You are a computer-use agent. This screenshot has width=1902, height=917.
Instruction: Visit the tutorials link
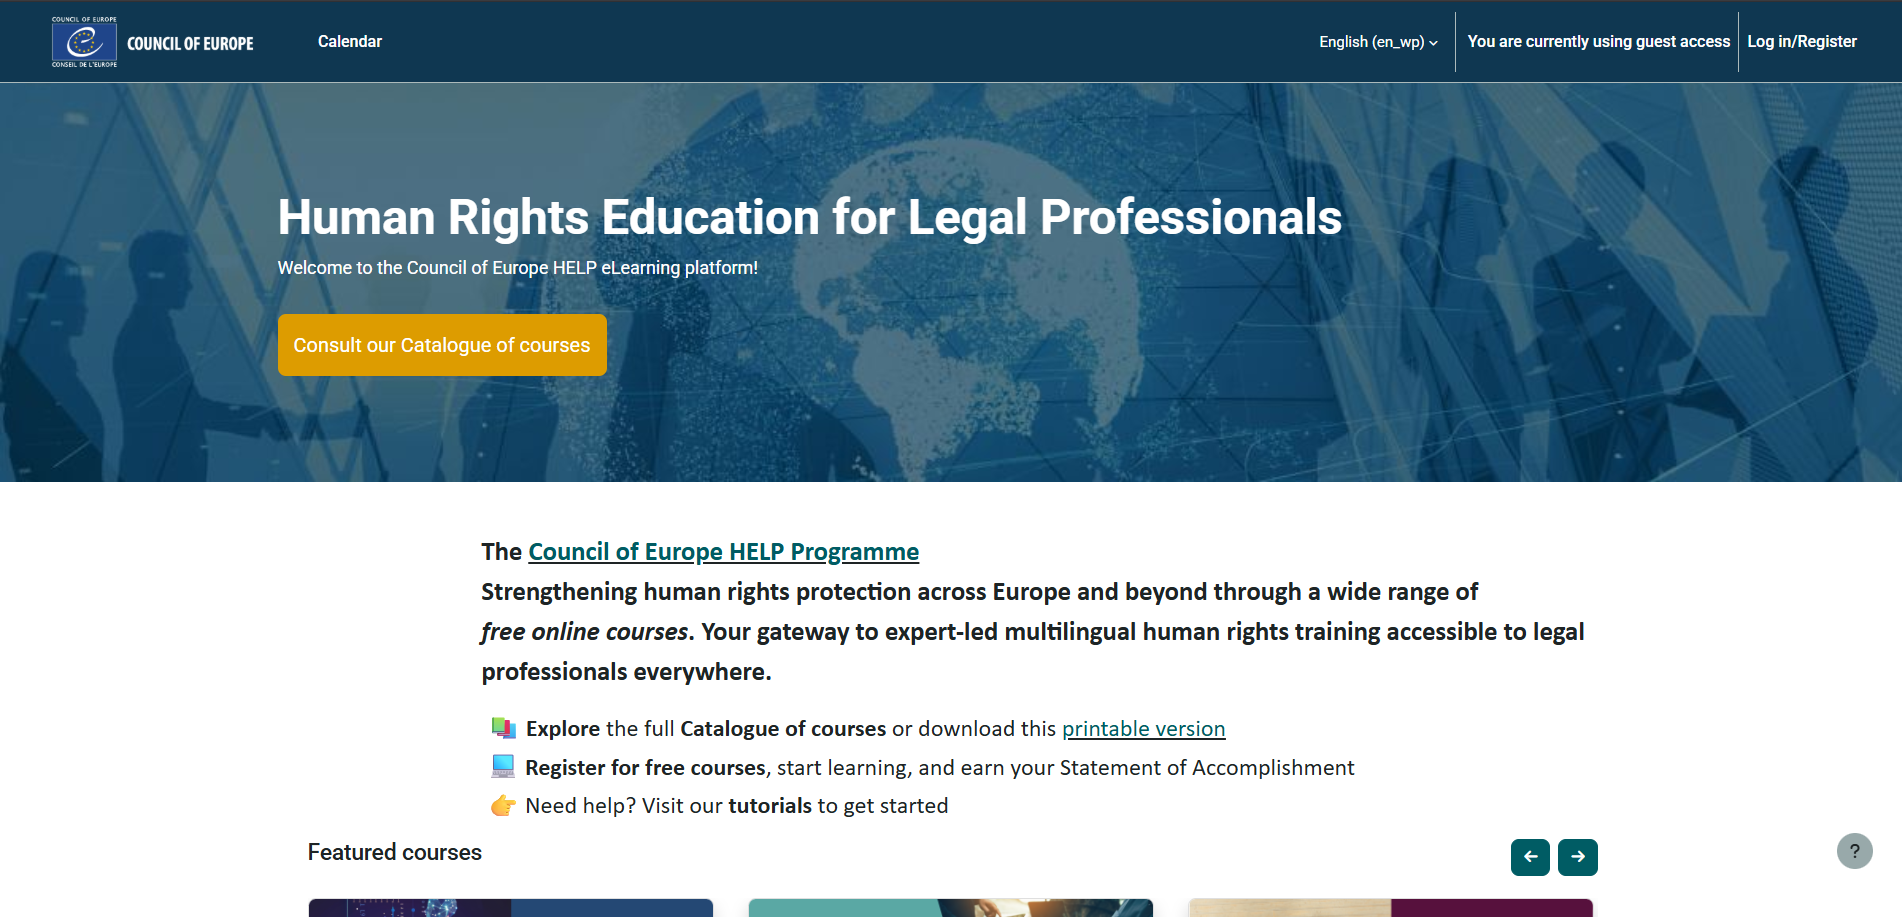pos(769,806)
